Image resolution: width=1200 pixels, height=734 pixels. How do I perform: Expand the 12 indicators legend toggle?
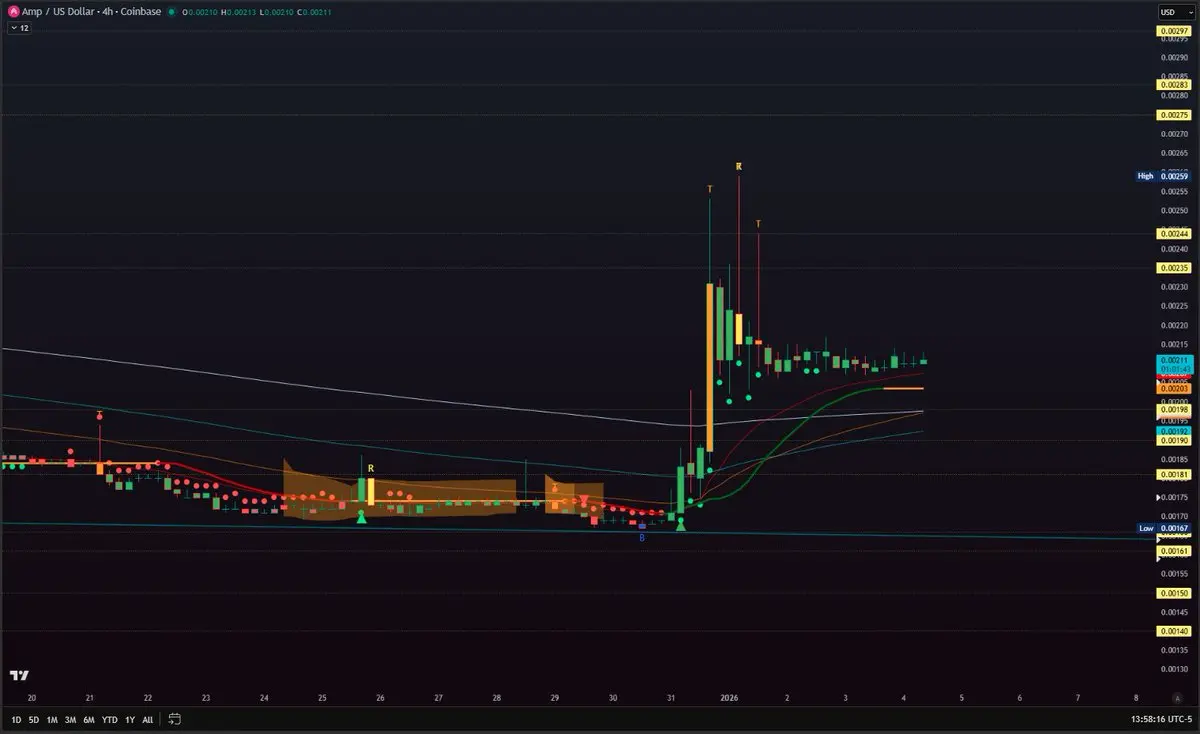[x=20, y=28]
